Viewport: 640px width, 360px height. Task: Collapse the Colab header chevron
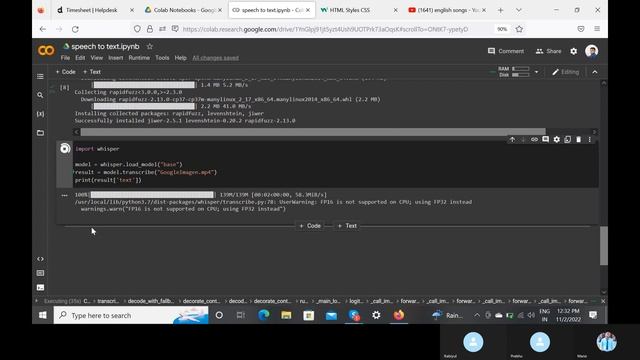coord(595,72)
